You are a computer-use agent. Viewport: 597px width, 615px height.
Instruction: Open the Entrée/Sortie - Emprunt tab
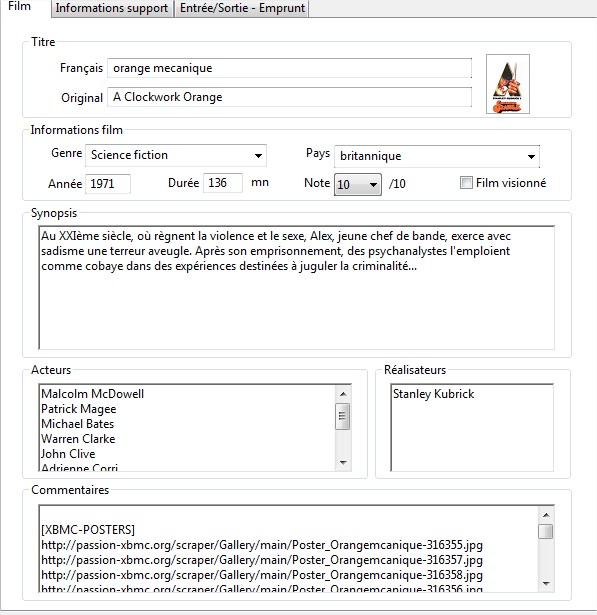pyautogui.click(x=242, y=8)
